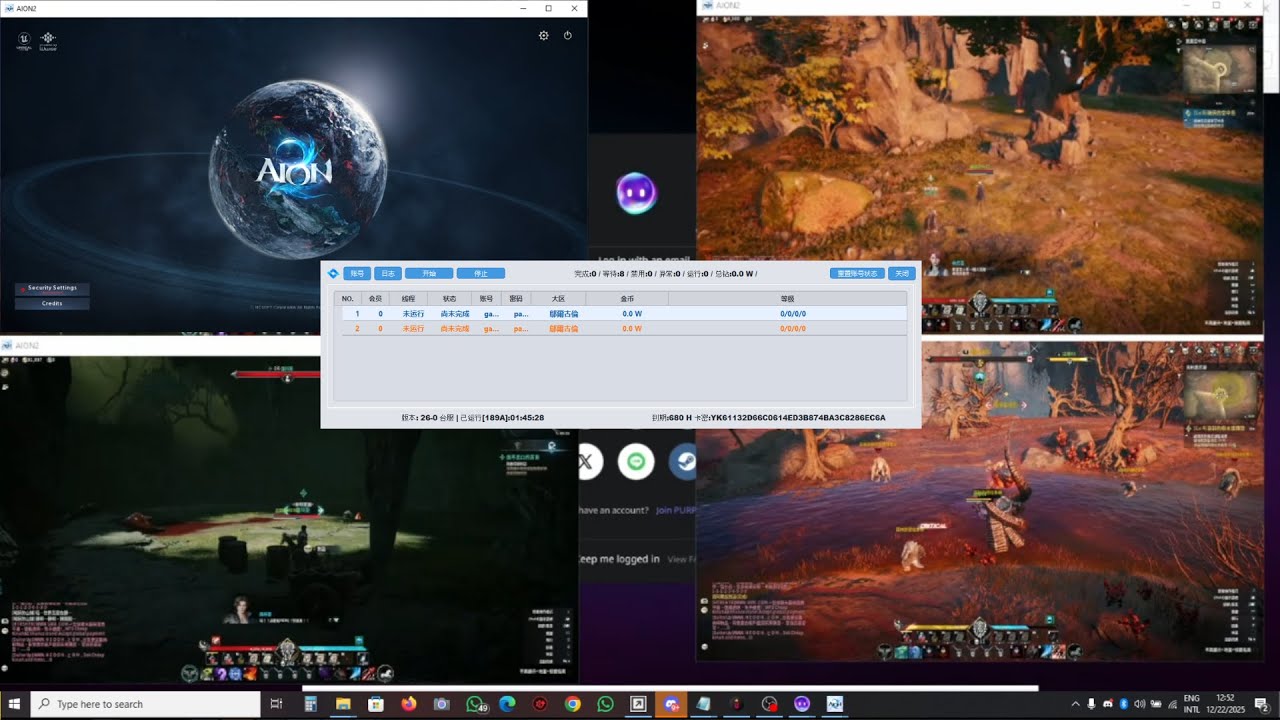Open settings gear in AION2 launcher

click(x=544, y=35)
